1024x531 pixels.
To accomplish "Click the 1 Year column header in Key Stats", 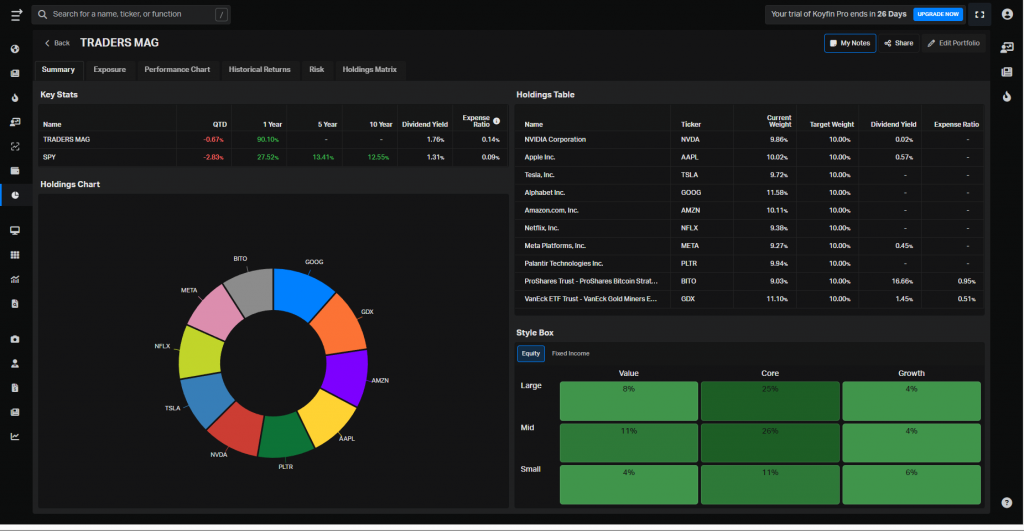I will point(272,124).
